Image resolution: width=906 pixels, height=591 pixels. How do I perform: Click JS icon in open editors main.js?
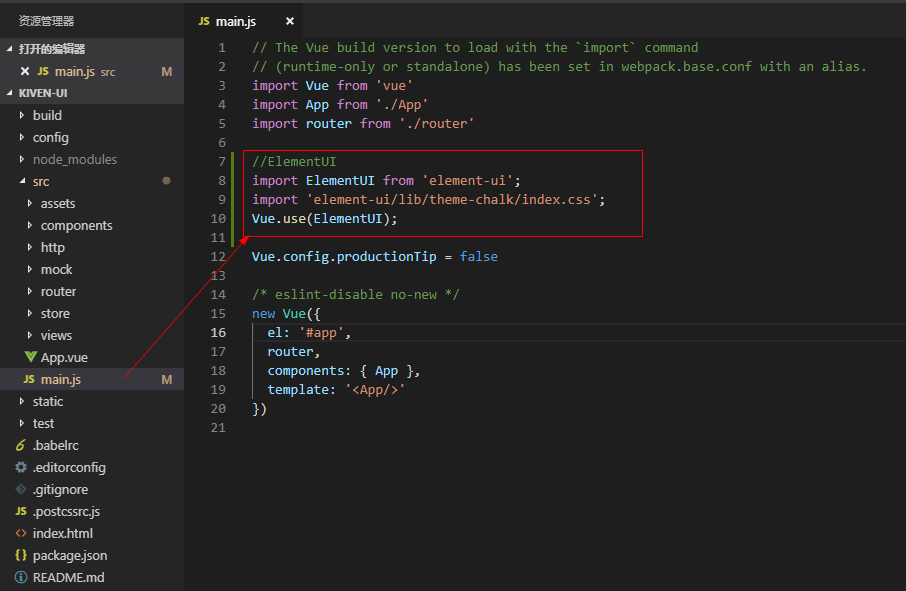point(43,71)
